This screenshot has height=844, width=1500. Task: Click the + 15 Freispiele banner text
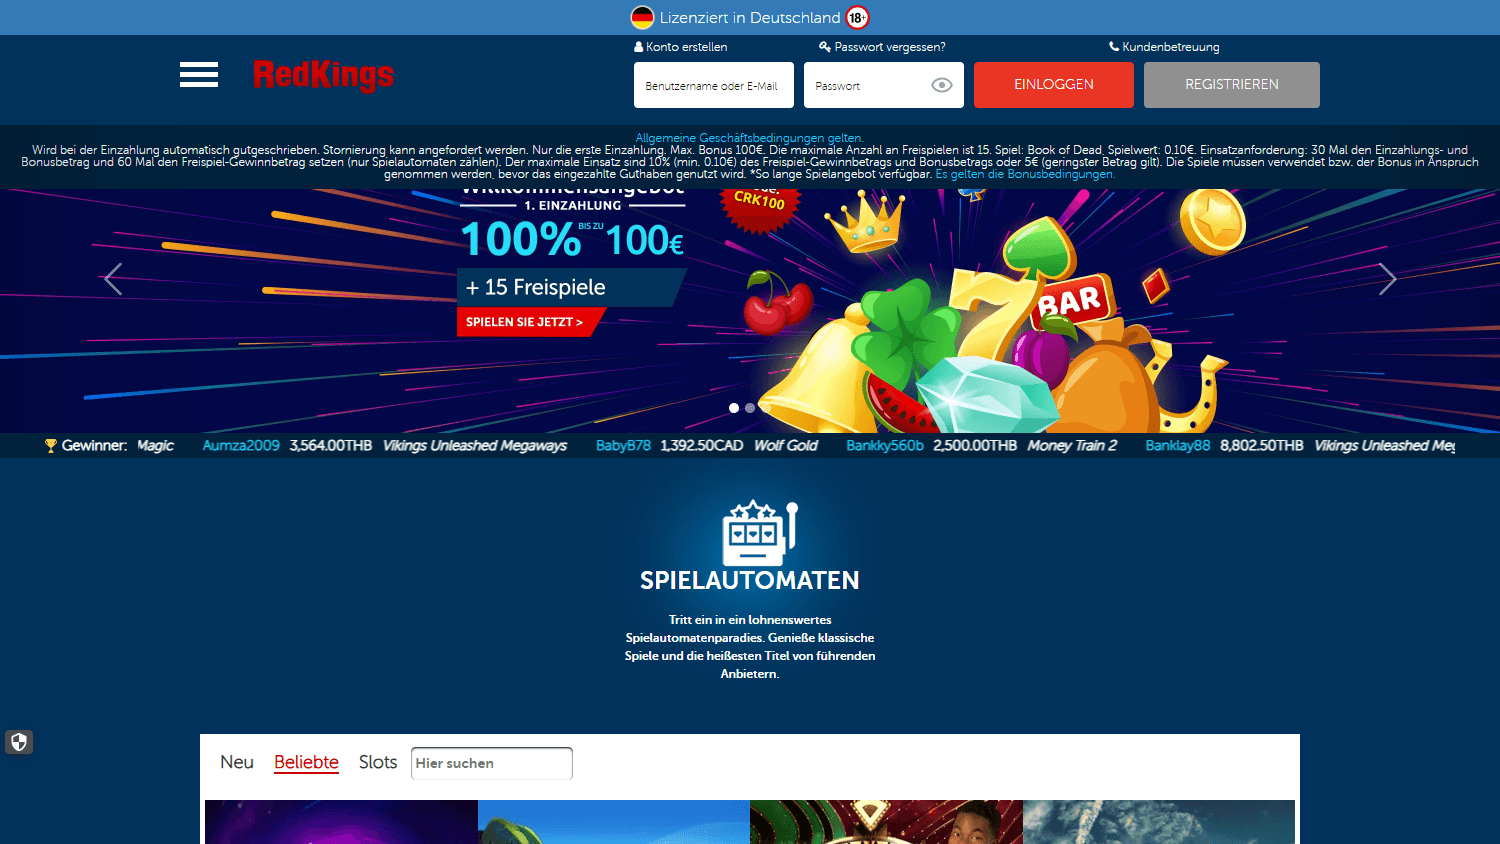(x=536, y=287)
